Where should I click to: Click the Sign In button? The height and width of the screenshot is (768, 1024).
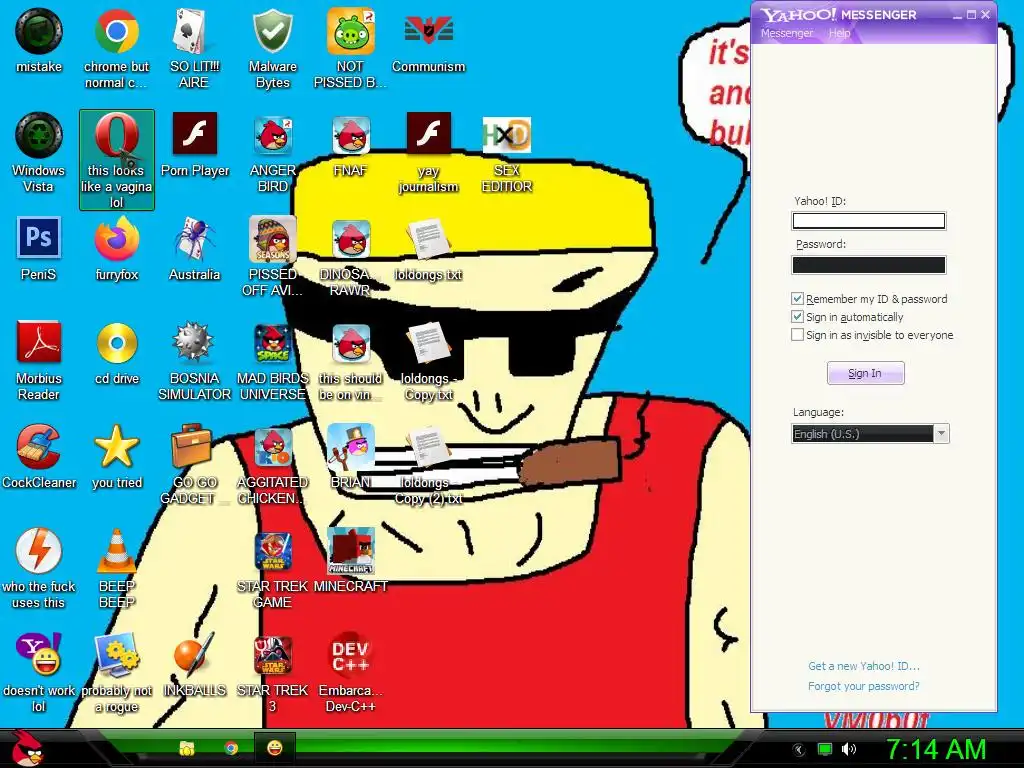point(865,373)
